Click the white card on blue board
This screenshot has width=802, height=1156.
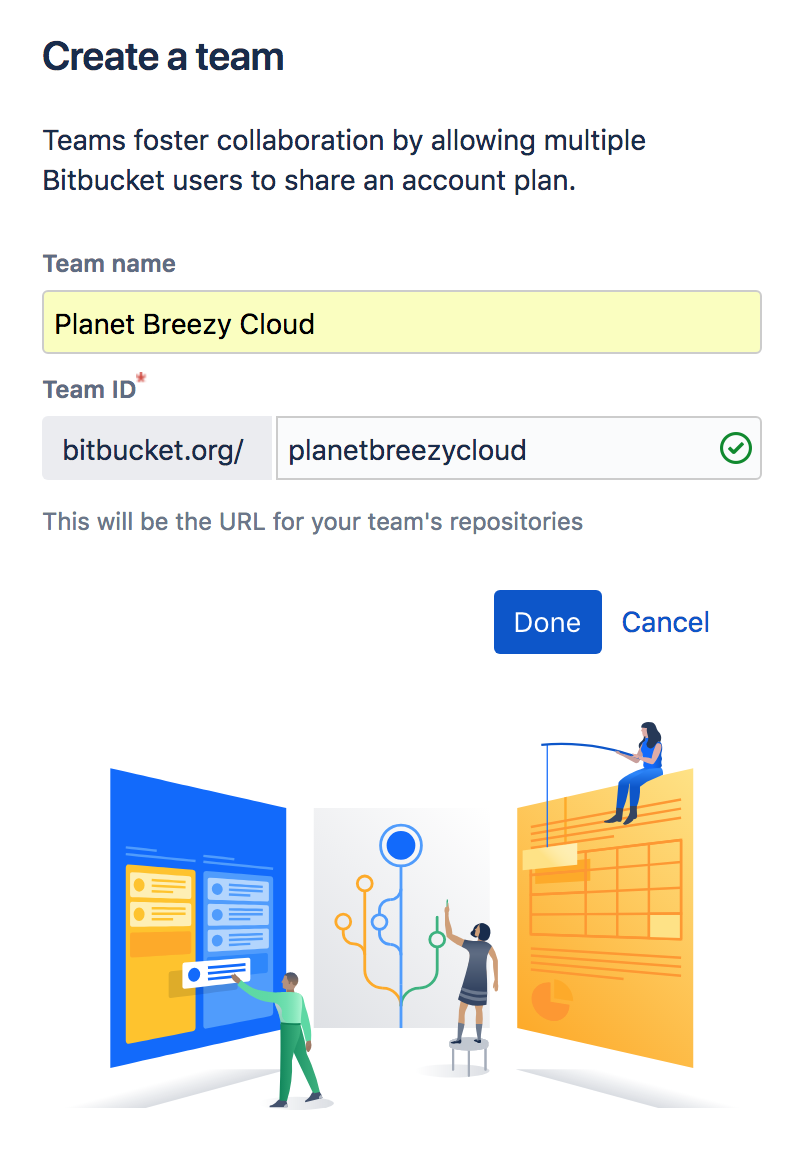[215, 971]
